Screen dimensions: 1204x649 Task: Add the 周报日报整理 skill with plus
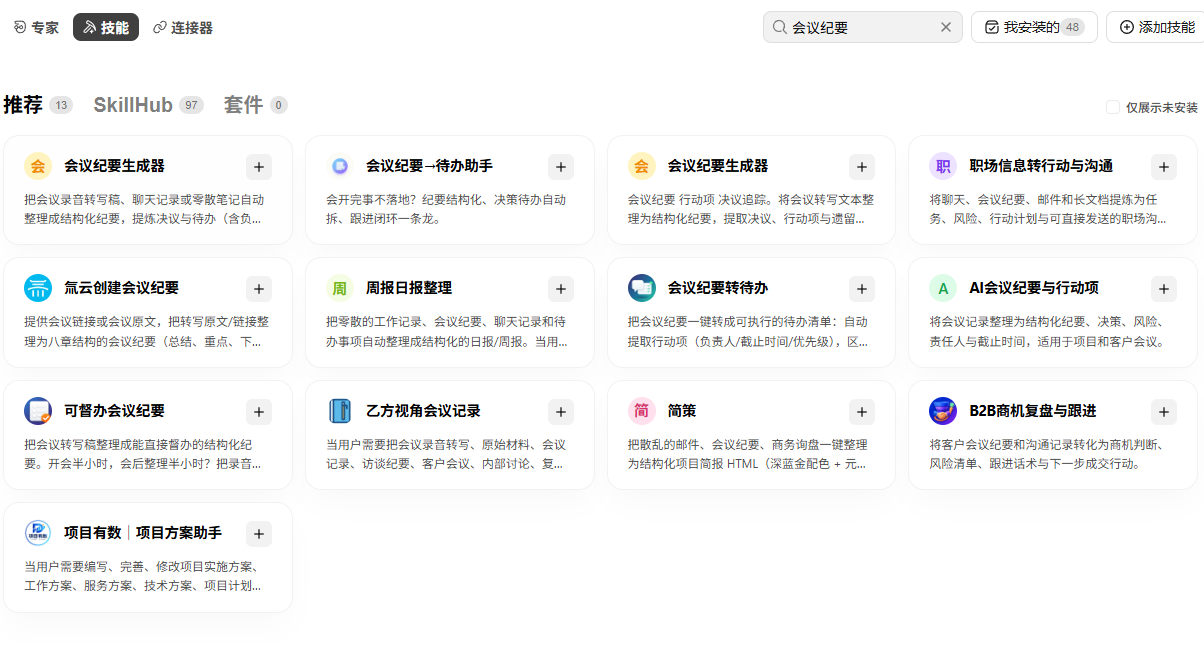pyautogui.click(x=561, y=289)
